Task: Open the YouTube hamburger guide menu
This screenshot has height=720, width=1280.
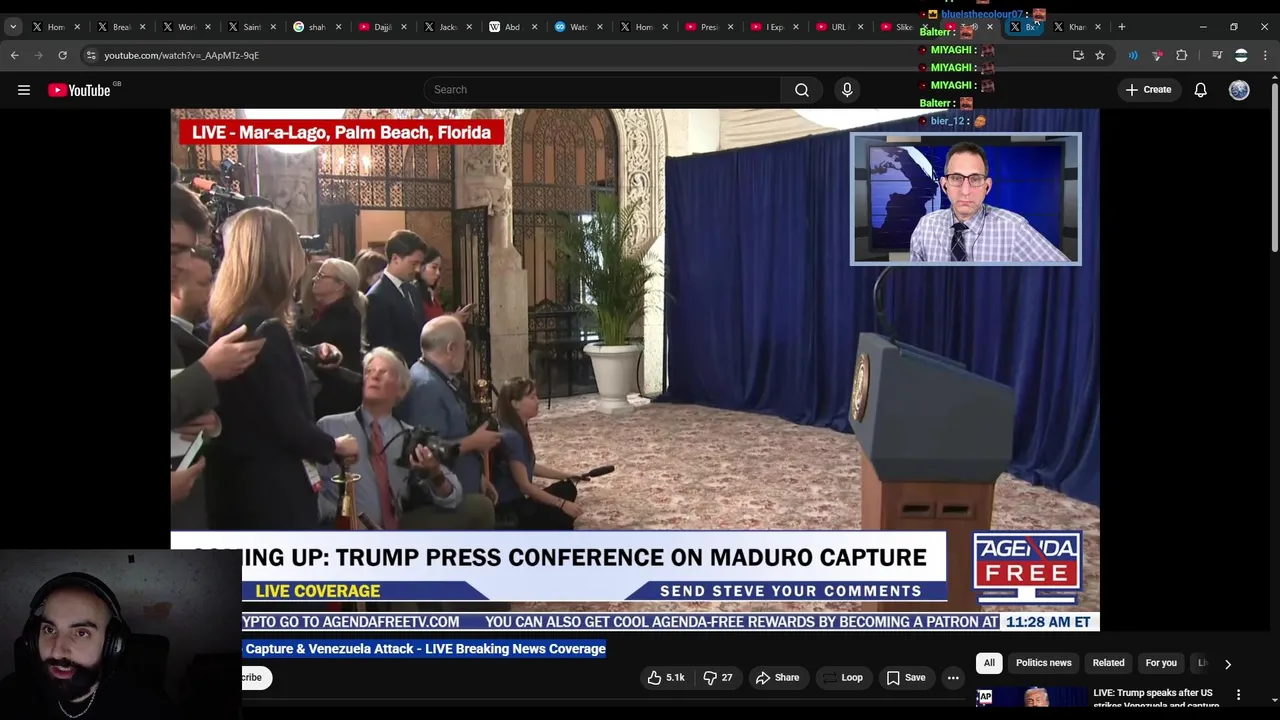Action: point(24,90)
